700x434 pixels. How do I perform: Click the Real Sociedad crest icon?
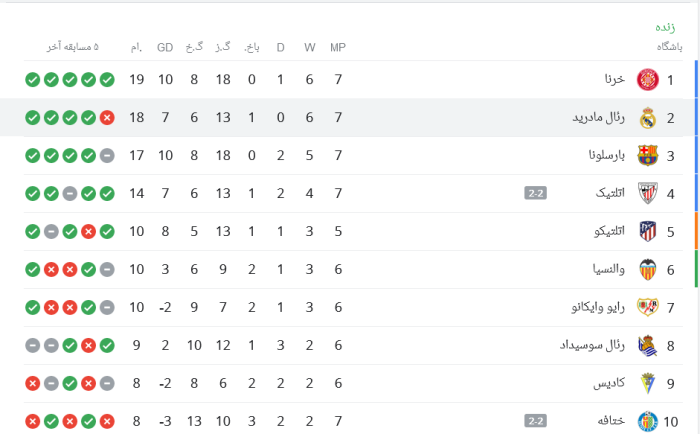(x=647, y=346)
